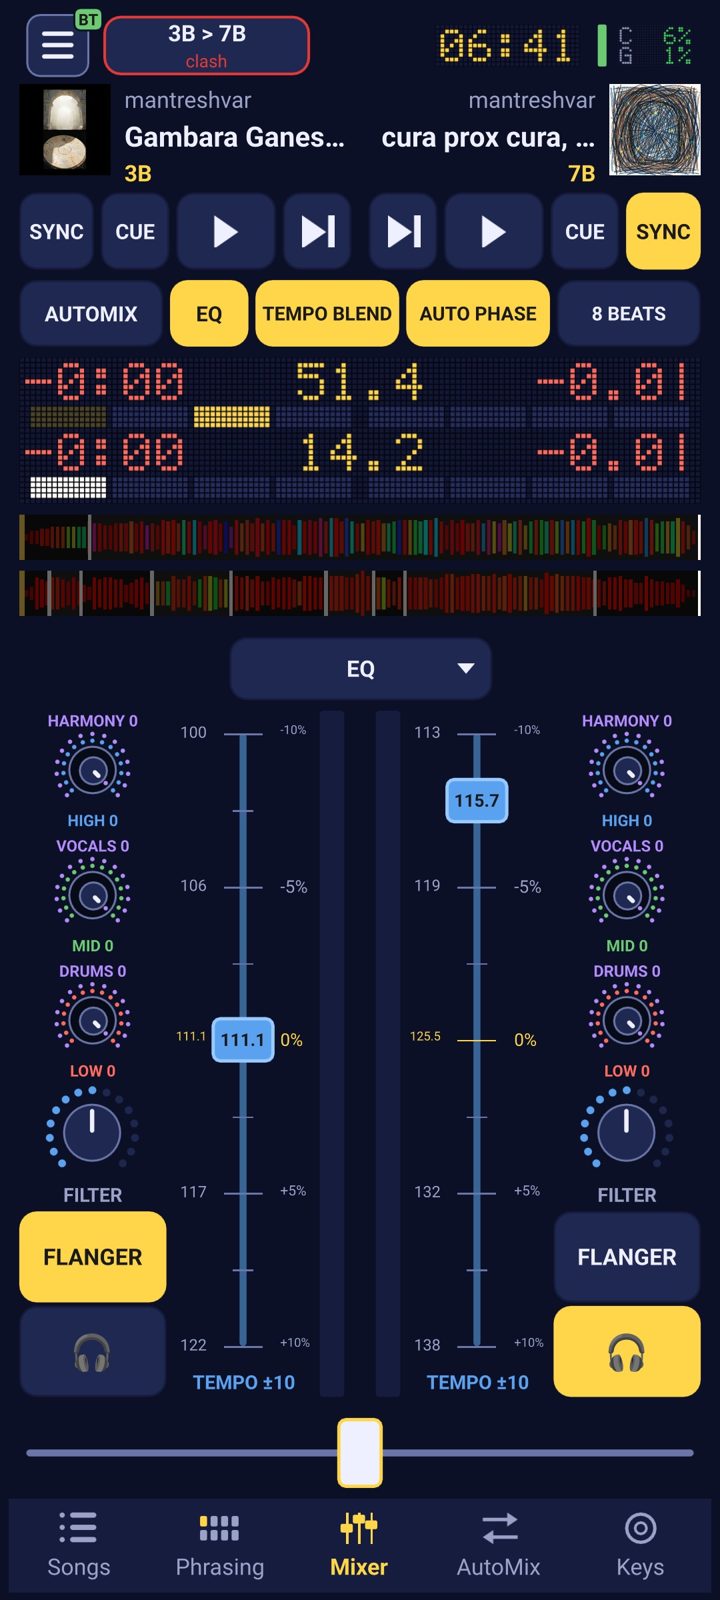
Task: Play the right deck
Action: (494, 232)
